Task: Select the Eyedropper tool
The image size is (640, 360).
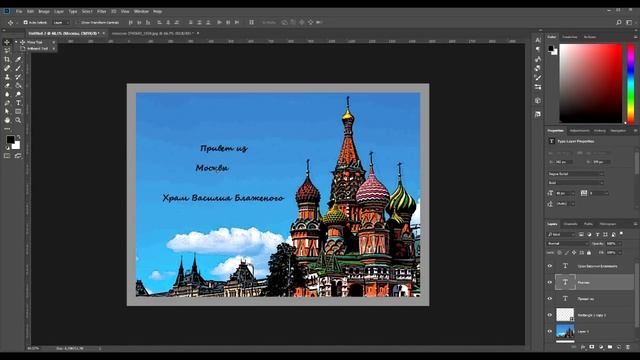Action: (18, 59)
